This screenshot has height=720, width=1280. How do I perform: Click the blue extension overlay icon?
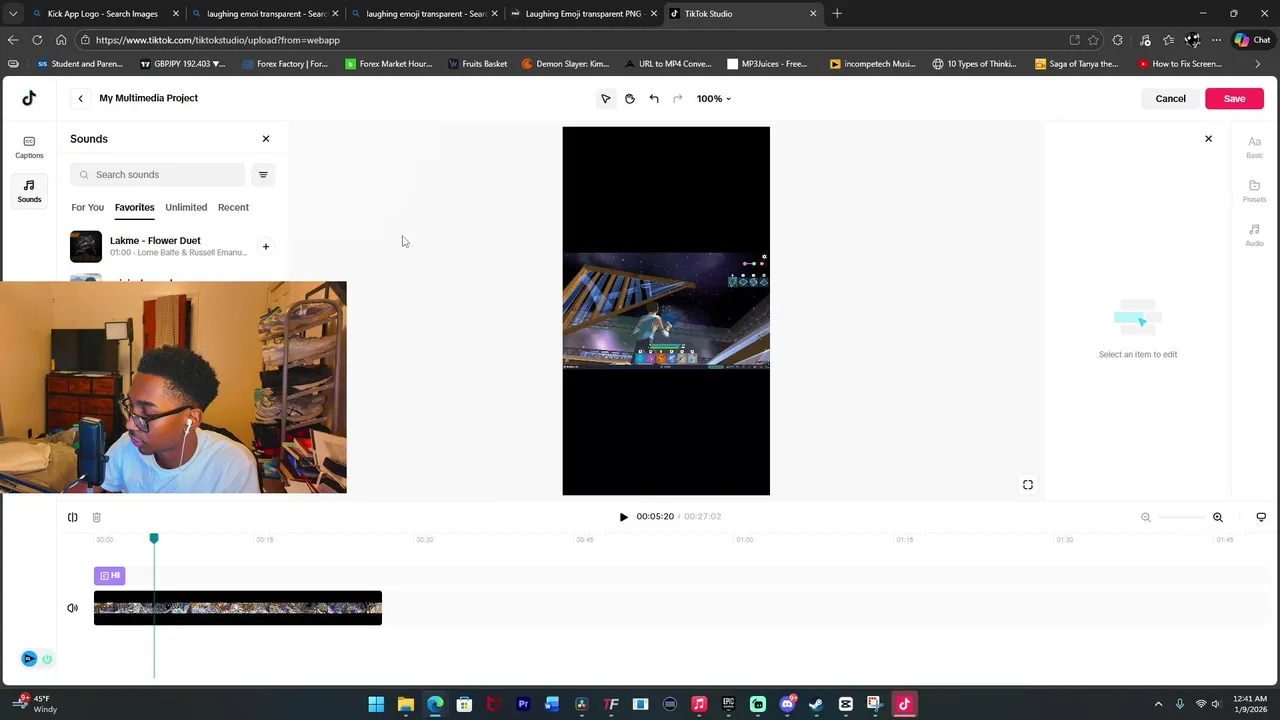[29, 658]
